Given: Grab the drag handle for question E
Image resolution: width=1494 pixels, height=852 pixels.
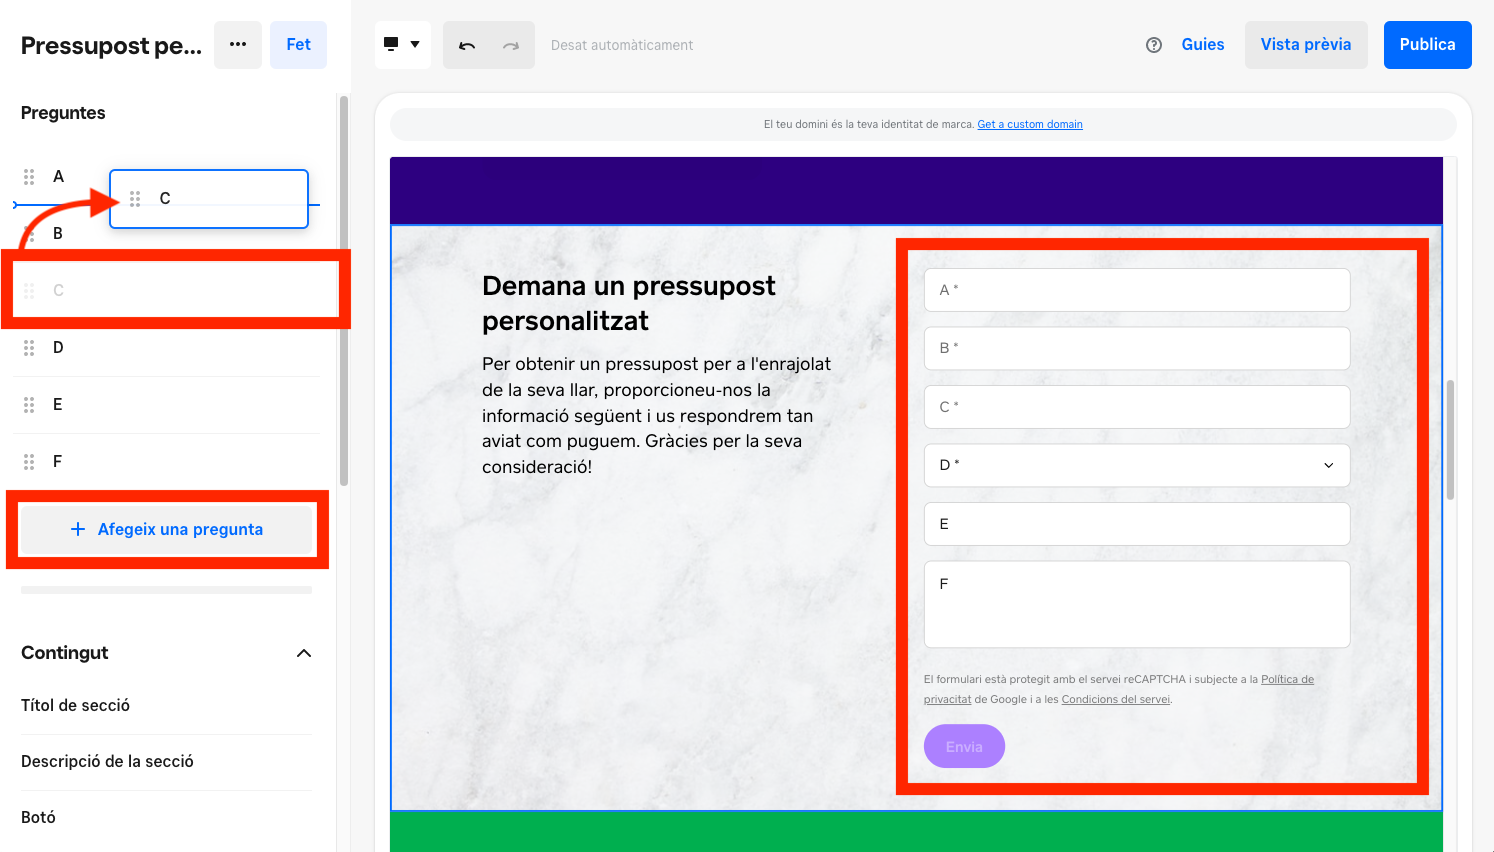Looking at the screenshot, I should click(29, 405).
